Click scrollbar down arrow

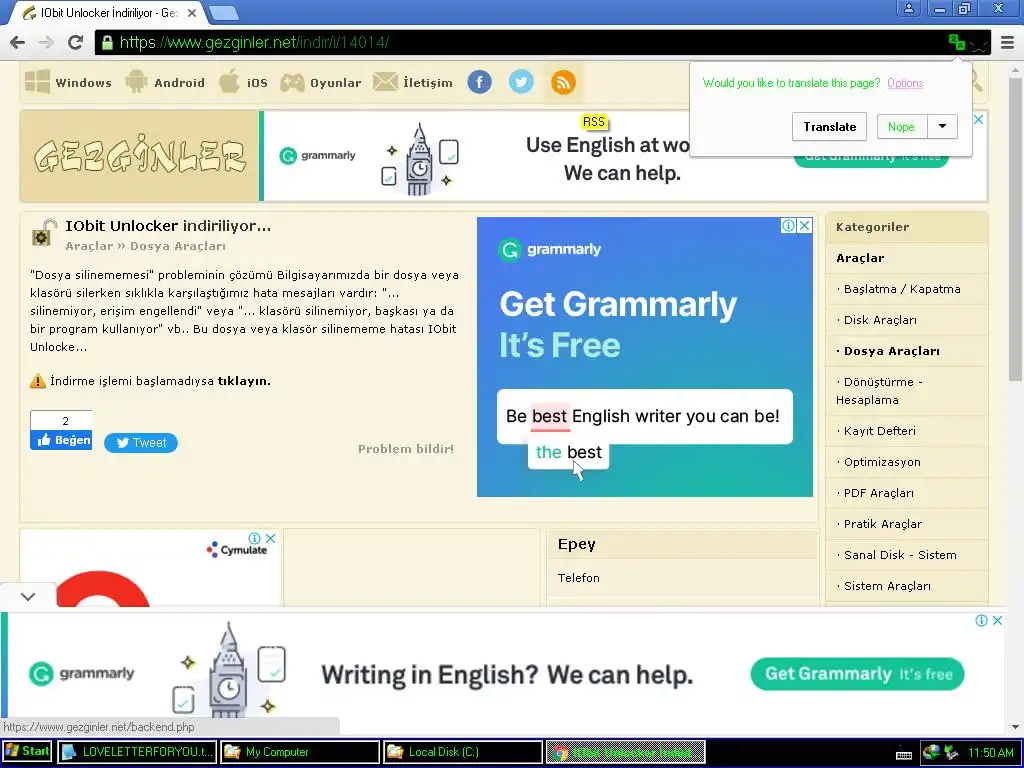click(1015, 727)
